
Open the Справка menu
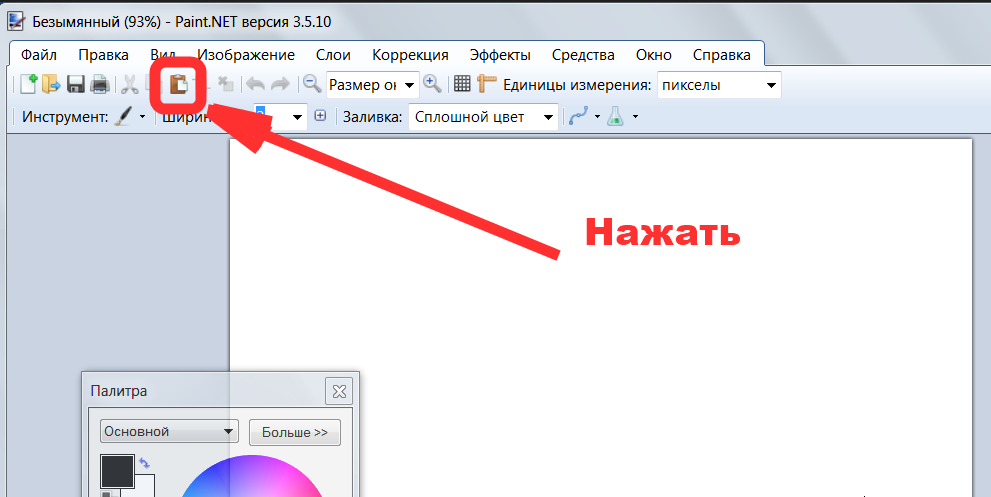[722, 55]
